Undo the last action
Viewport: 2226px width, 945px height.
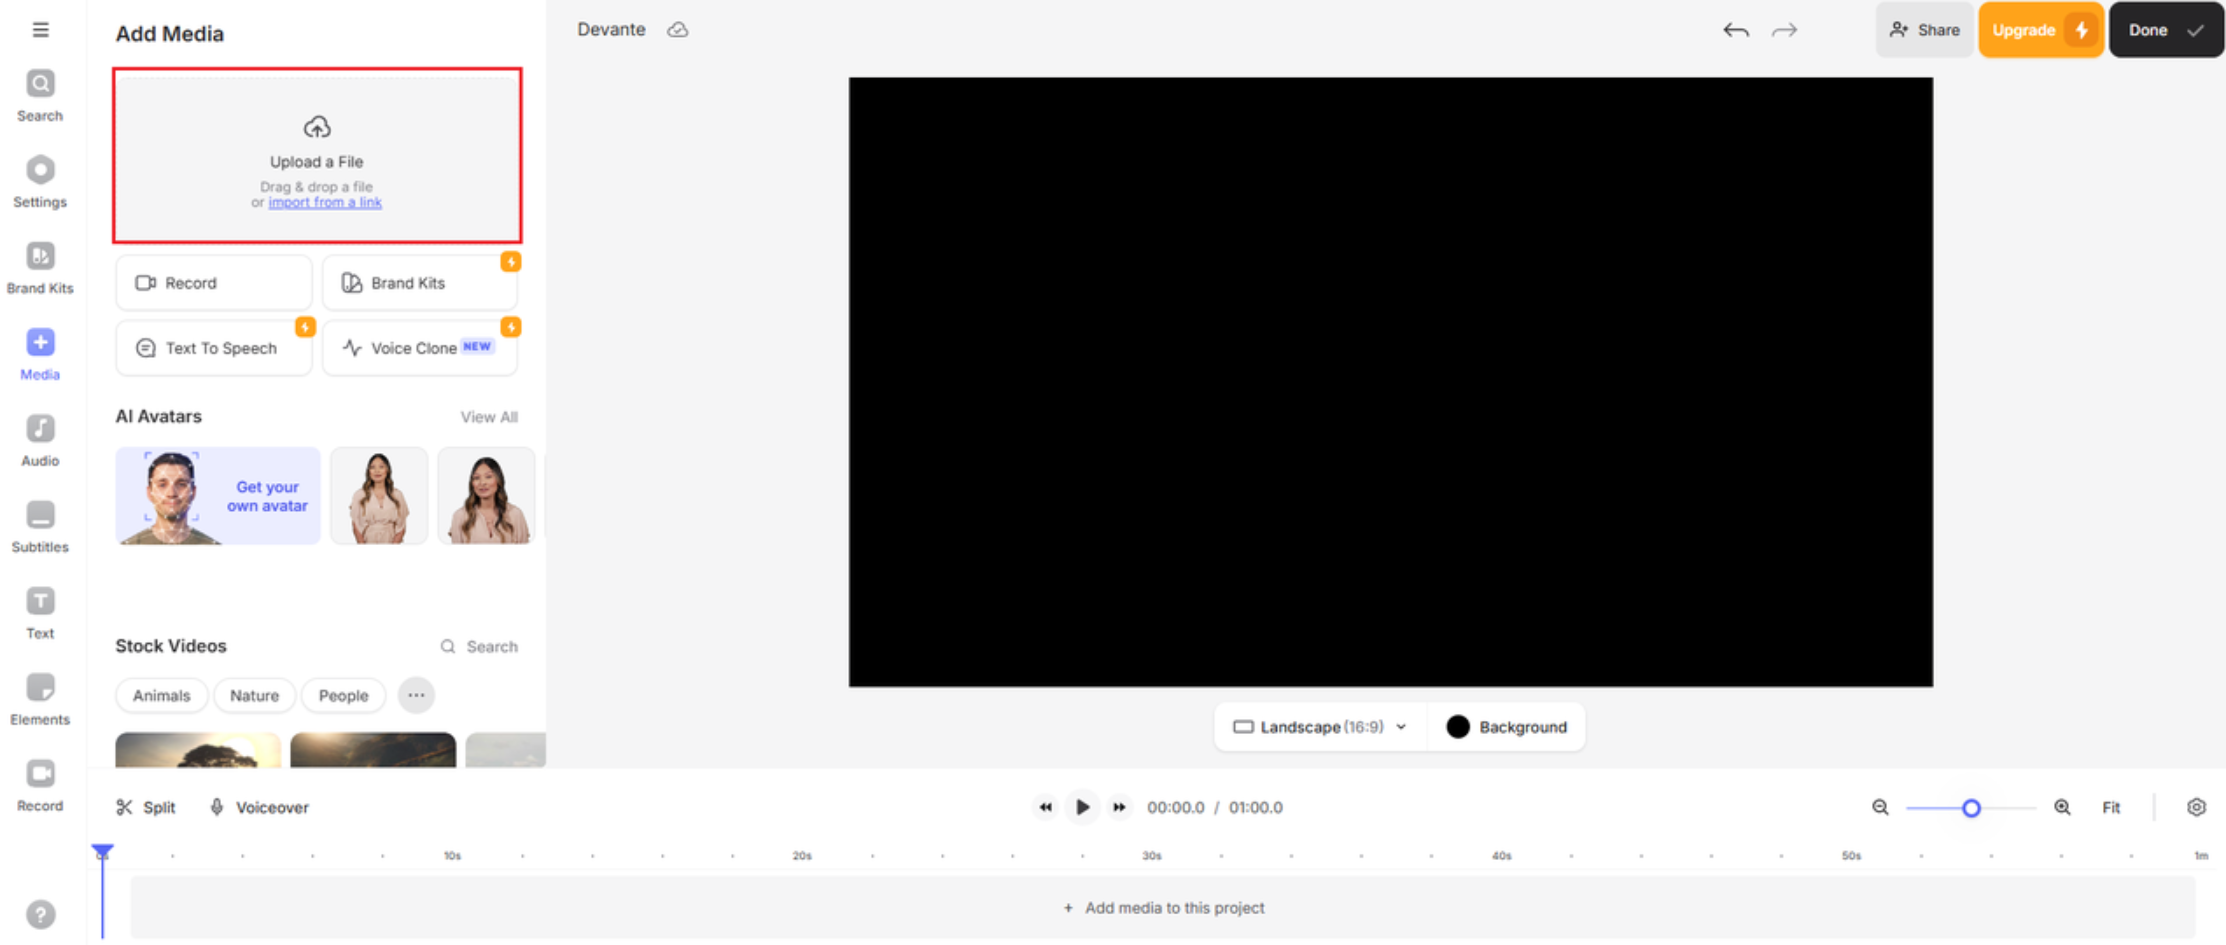[x=1735, y=30]
